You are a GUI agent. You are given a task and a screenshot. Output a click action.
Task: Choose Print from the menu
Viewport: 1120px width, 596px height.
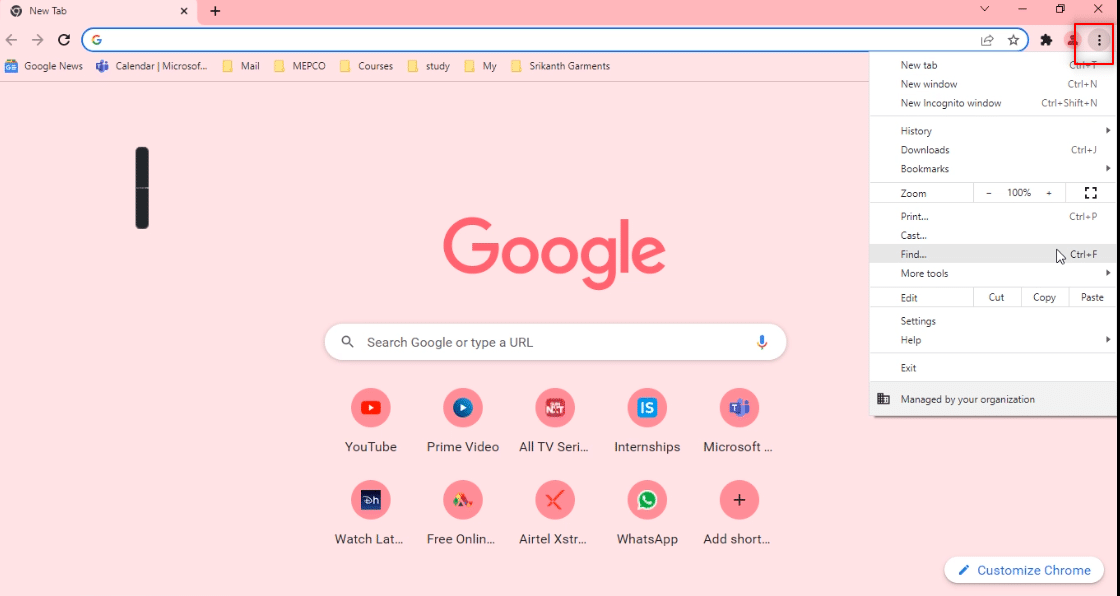point(993,217)
